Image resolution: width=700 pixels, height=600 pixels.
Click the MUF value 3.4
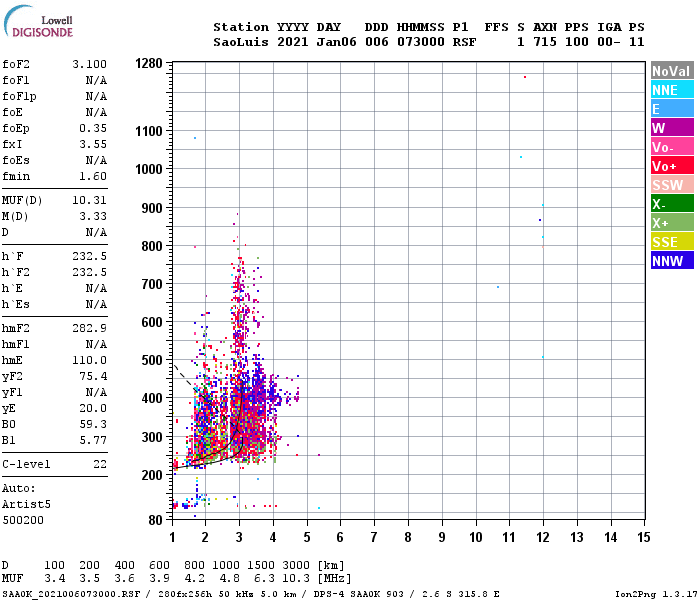click(54, 578)
